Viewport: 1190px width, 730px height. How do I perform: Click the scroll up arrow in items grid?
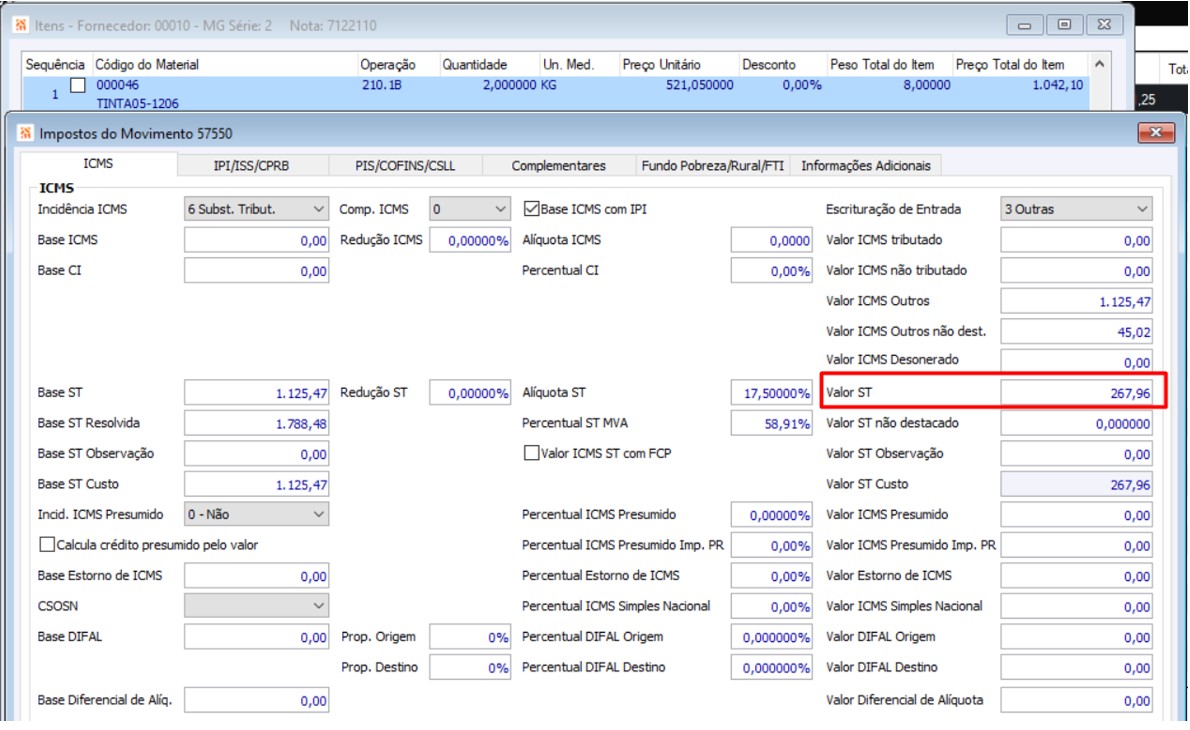click(1099, 65)
